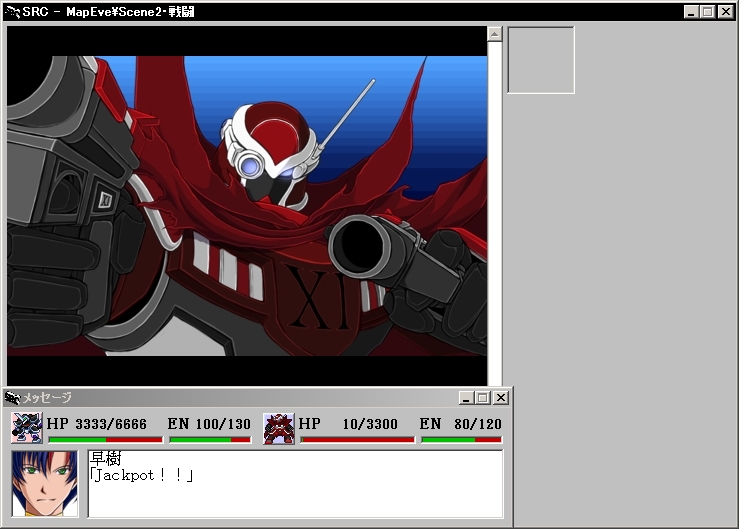
Task: Close the メッセージ window
Action: pos(501,398)
